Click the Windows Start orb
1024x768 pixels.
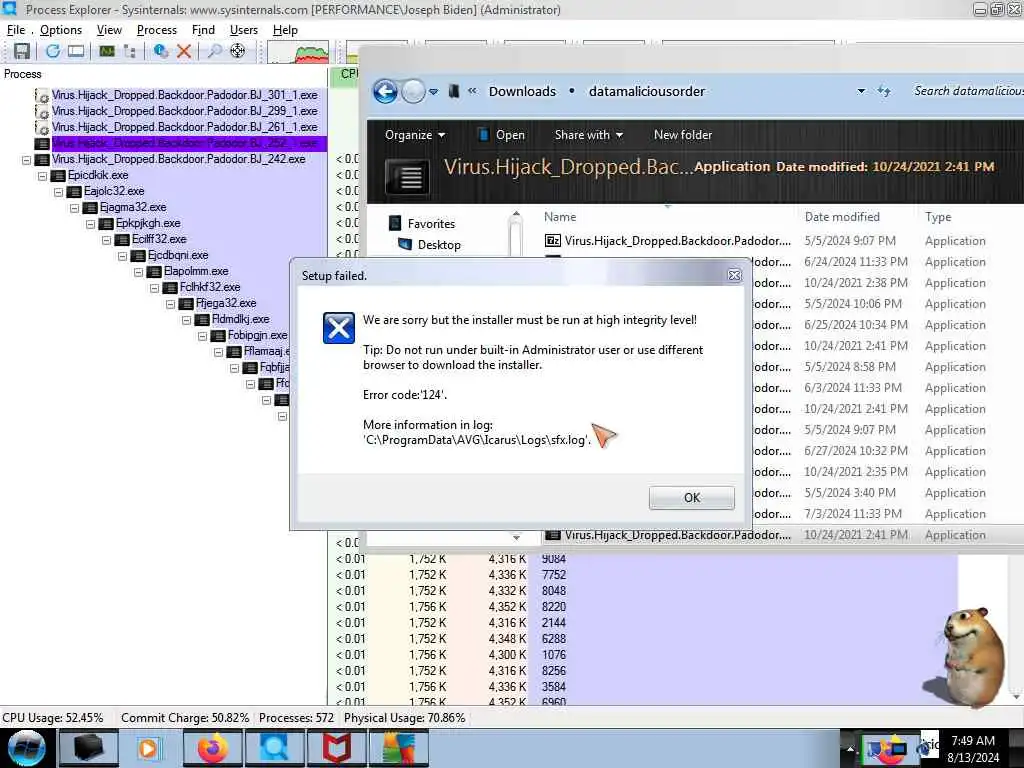[27, 748]
